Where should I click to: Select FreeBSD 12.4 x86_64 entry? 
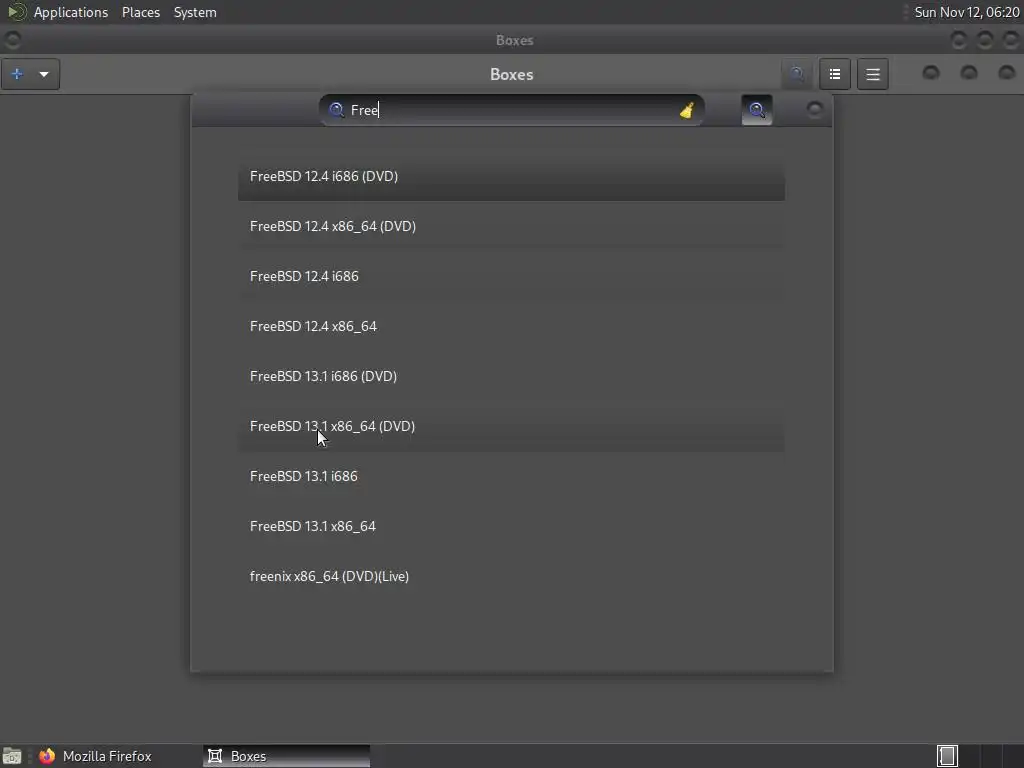(511, 326)
